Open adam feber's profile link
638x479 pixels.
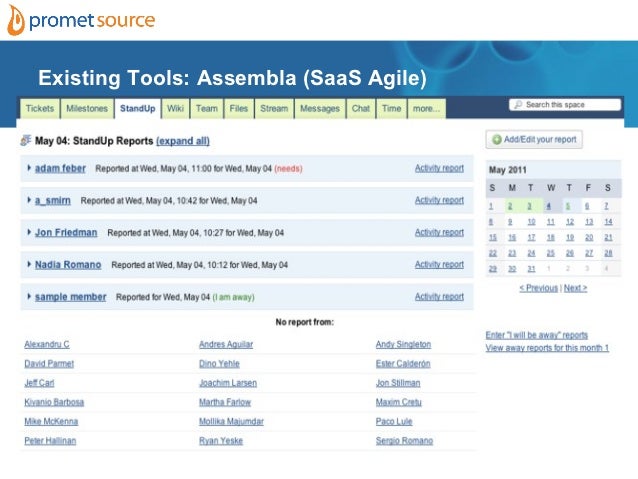[60, 168]
